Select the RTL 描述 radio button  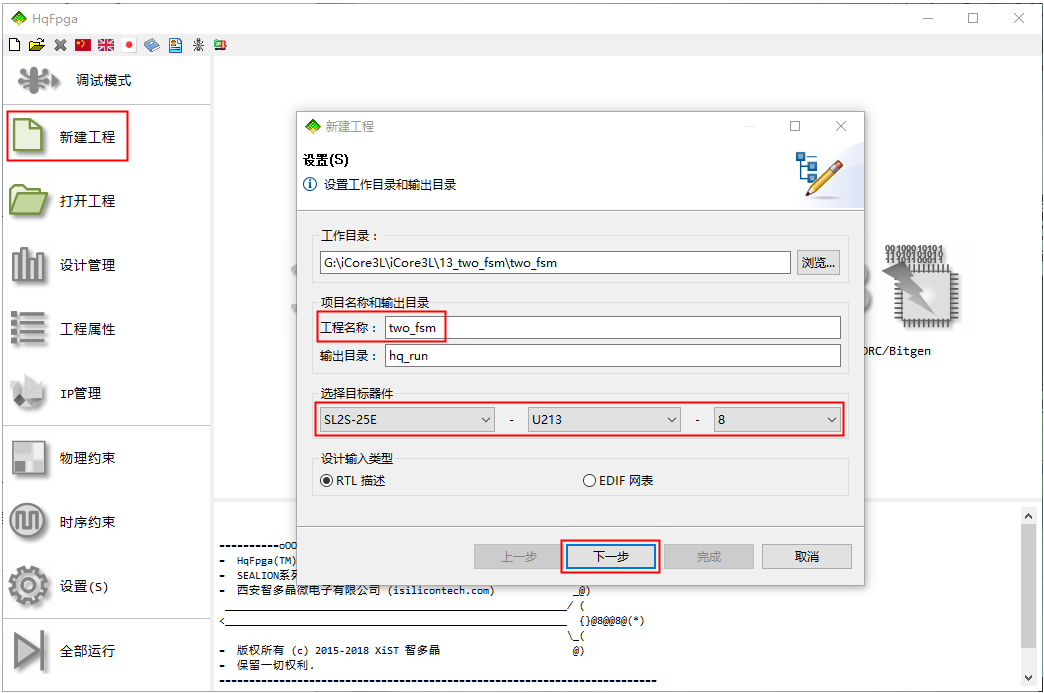coord(327,481)
